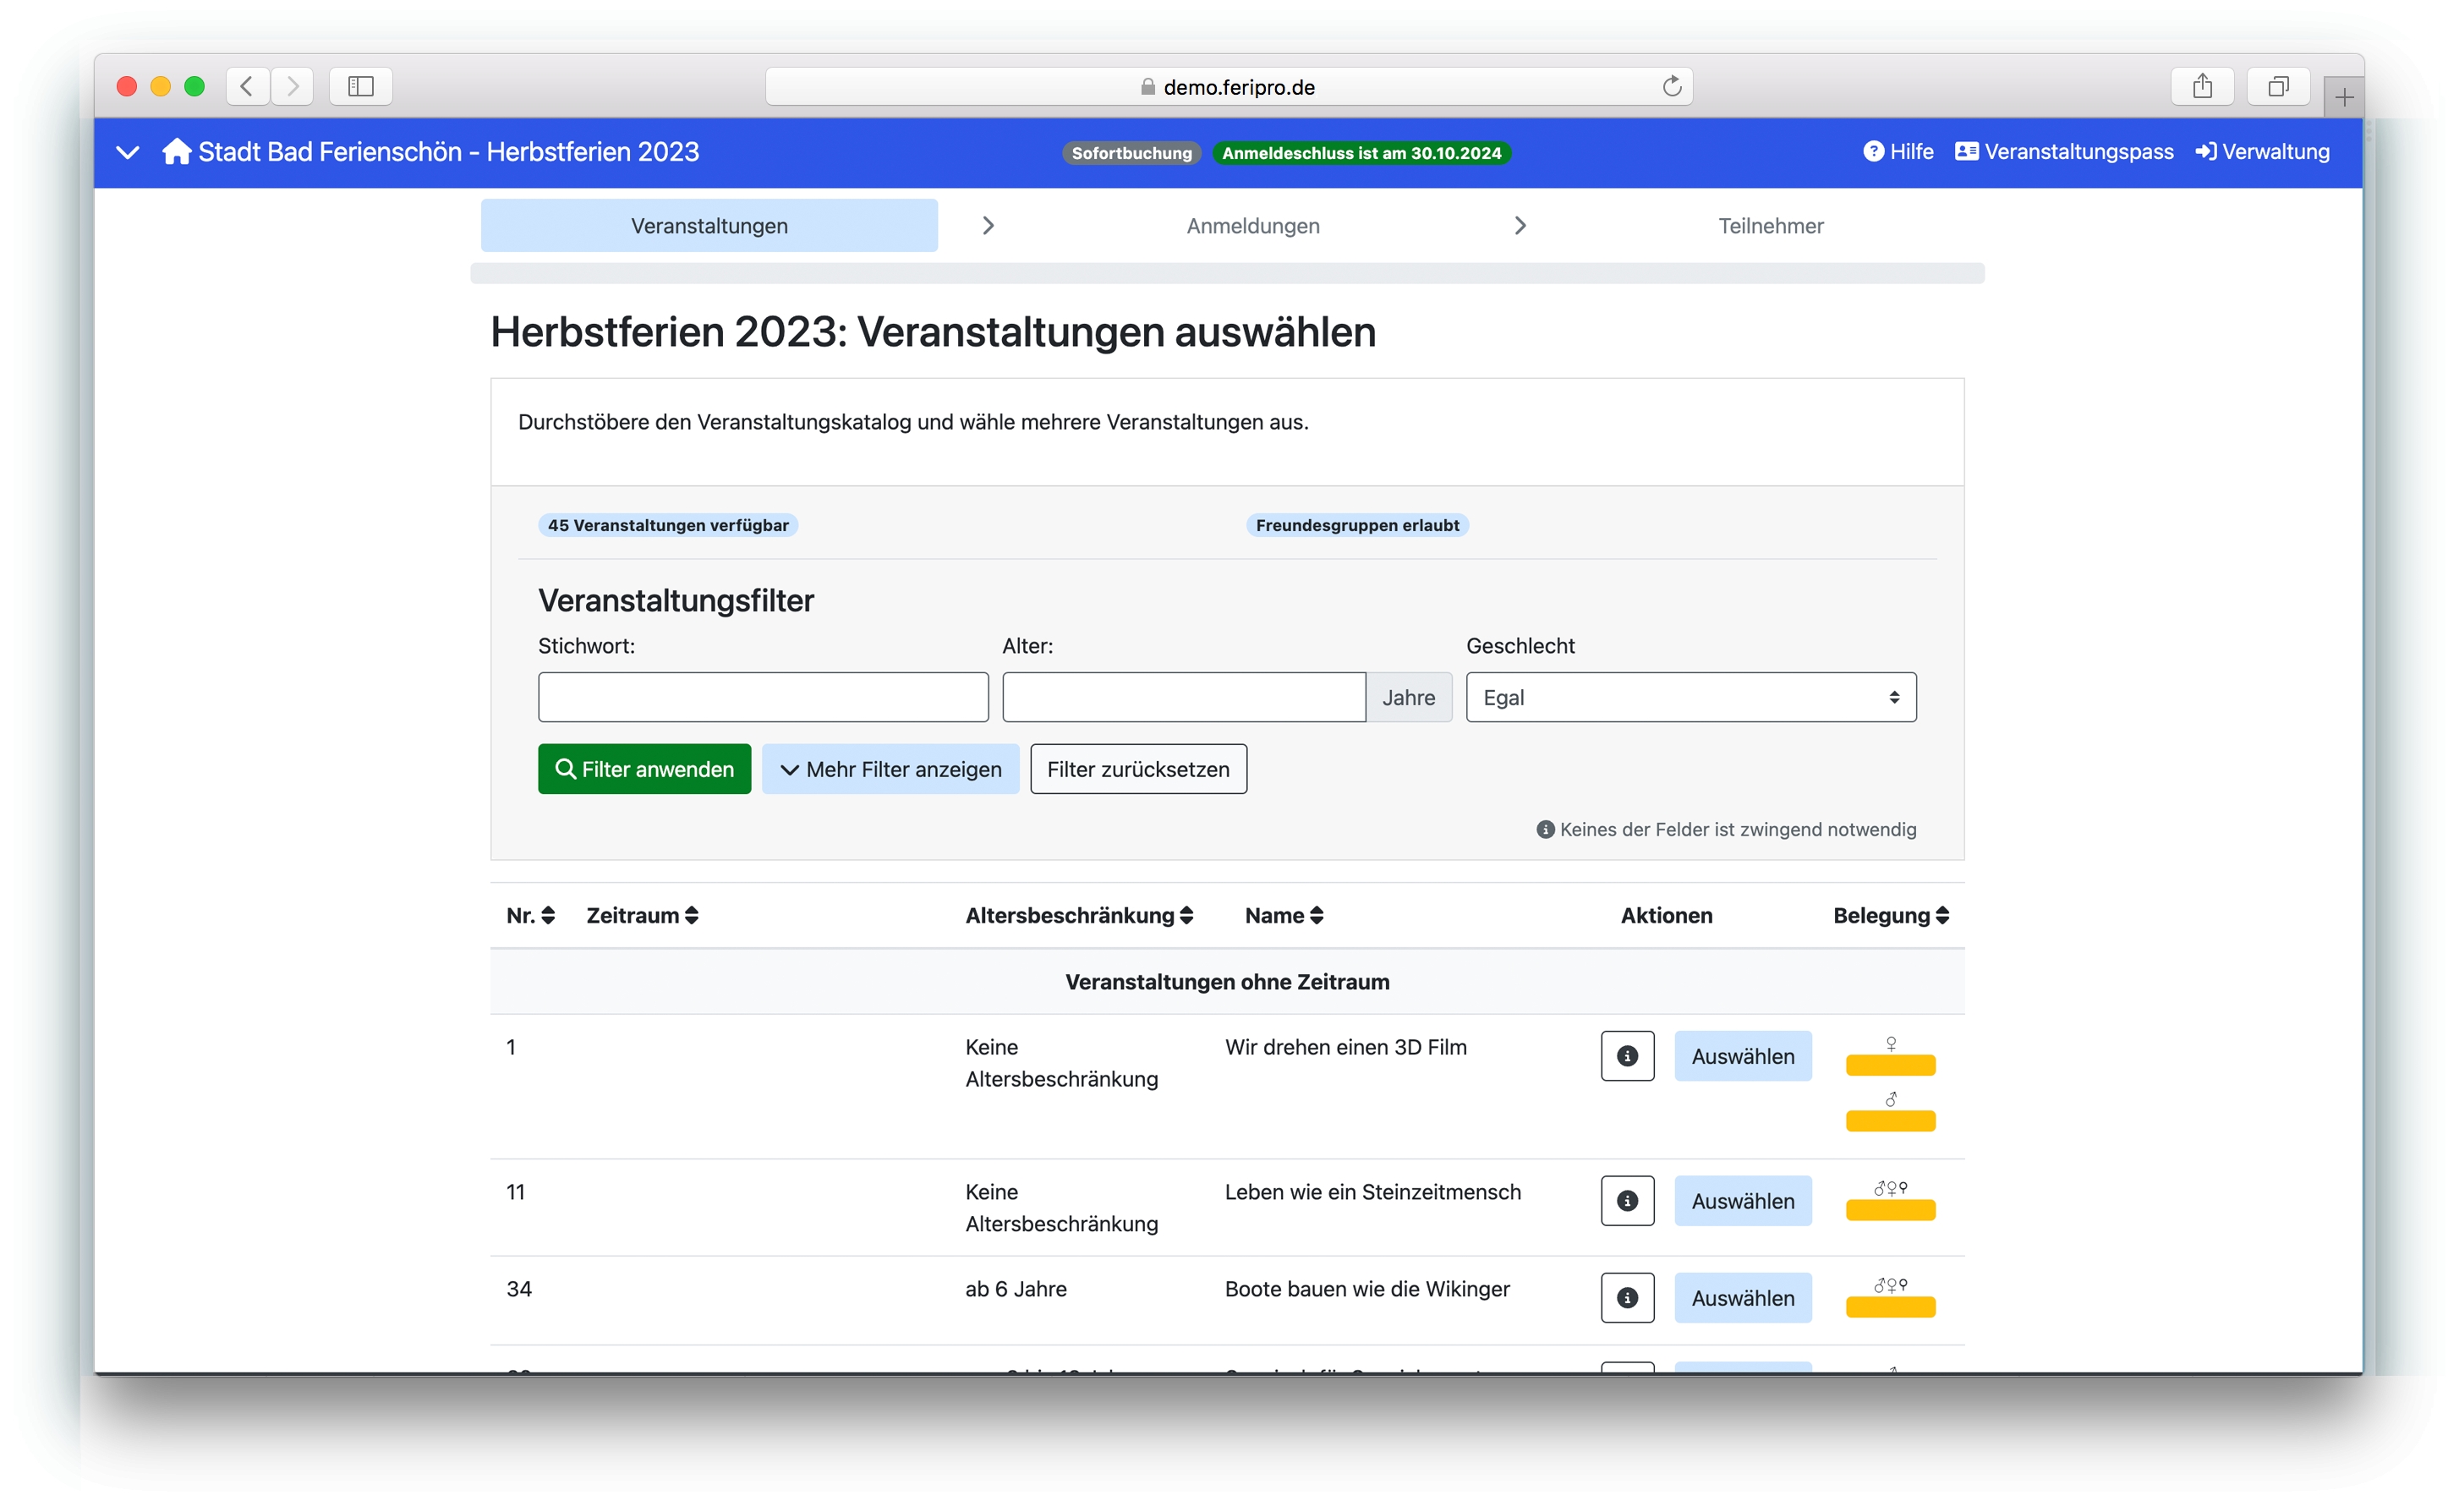Viewport: 2459px width, 1512px height.
Task: Click the Safari reload page icon
Action: click(x=1671, y=87)
